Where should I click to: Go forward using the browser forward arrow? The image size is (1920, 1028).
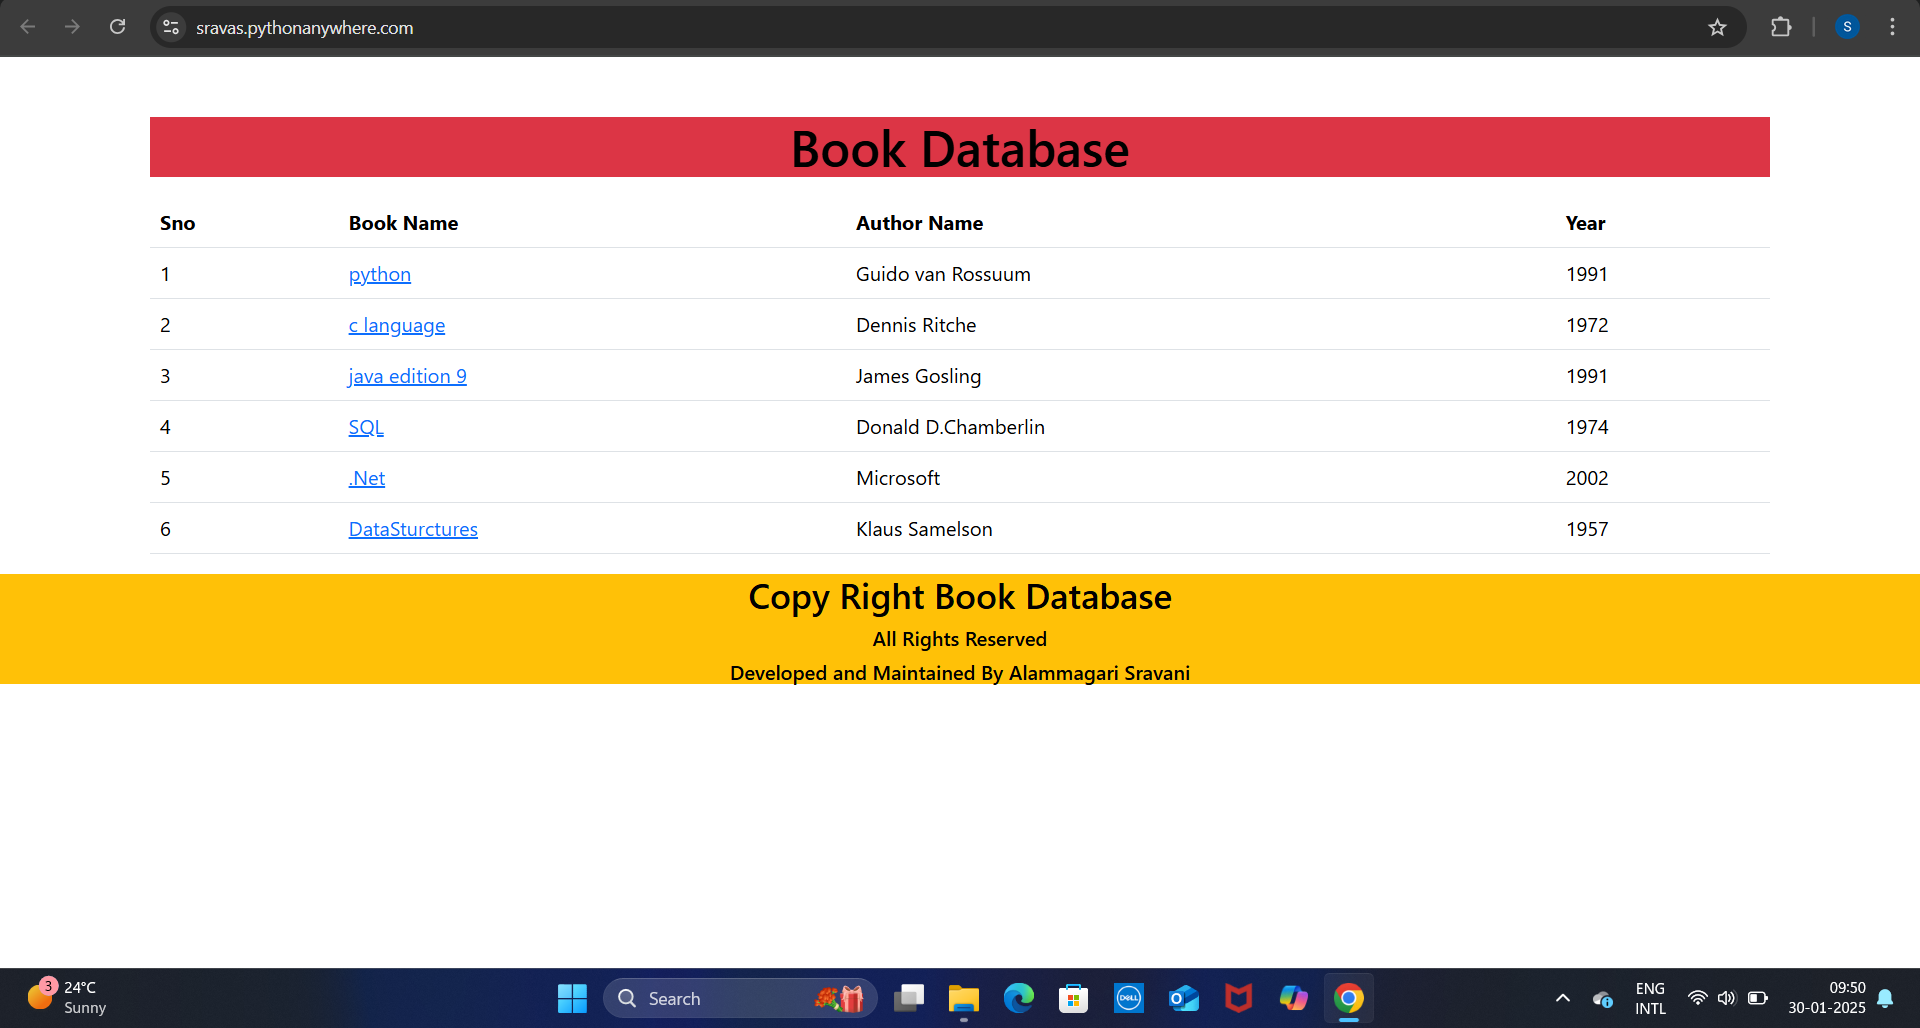tap(72, 27)
